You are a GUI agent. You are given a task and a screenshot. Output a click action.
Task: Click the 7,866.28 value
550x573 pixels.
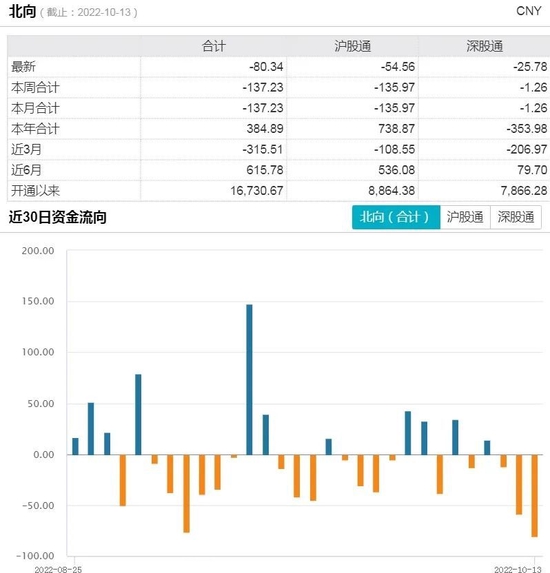524,191
